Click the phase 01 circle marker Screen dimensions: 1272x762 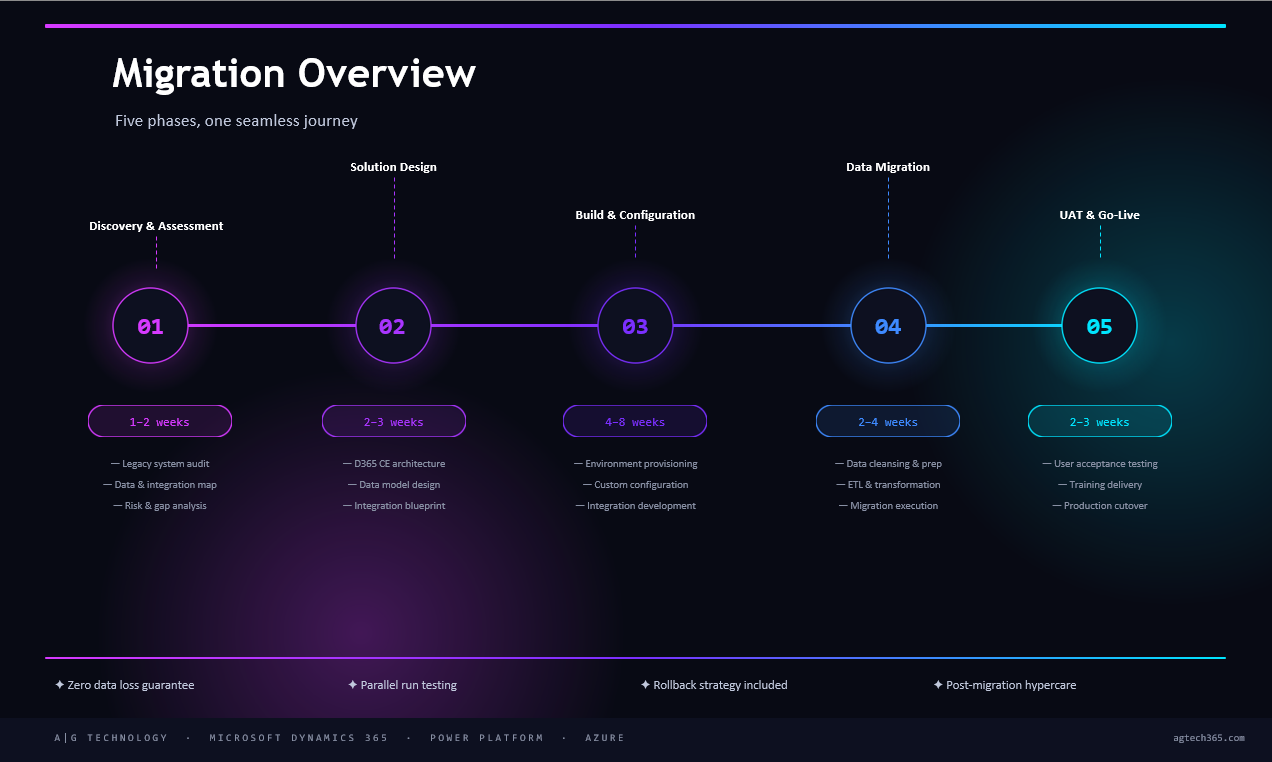point(150,326)
